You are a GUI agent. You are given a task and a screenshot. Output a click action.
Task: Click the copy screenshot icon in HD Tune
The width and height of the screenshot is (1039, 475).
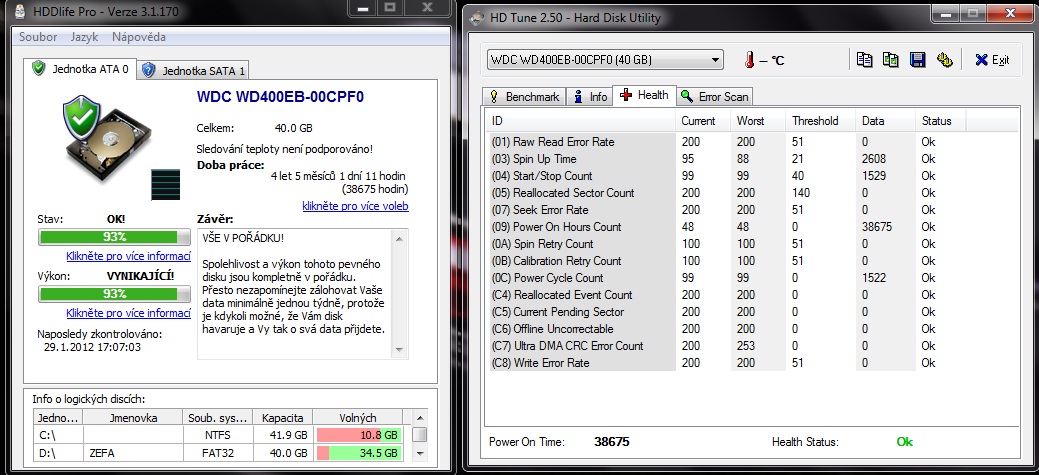[x=891, y=60]
